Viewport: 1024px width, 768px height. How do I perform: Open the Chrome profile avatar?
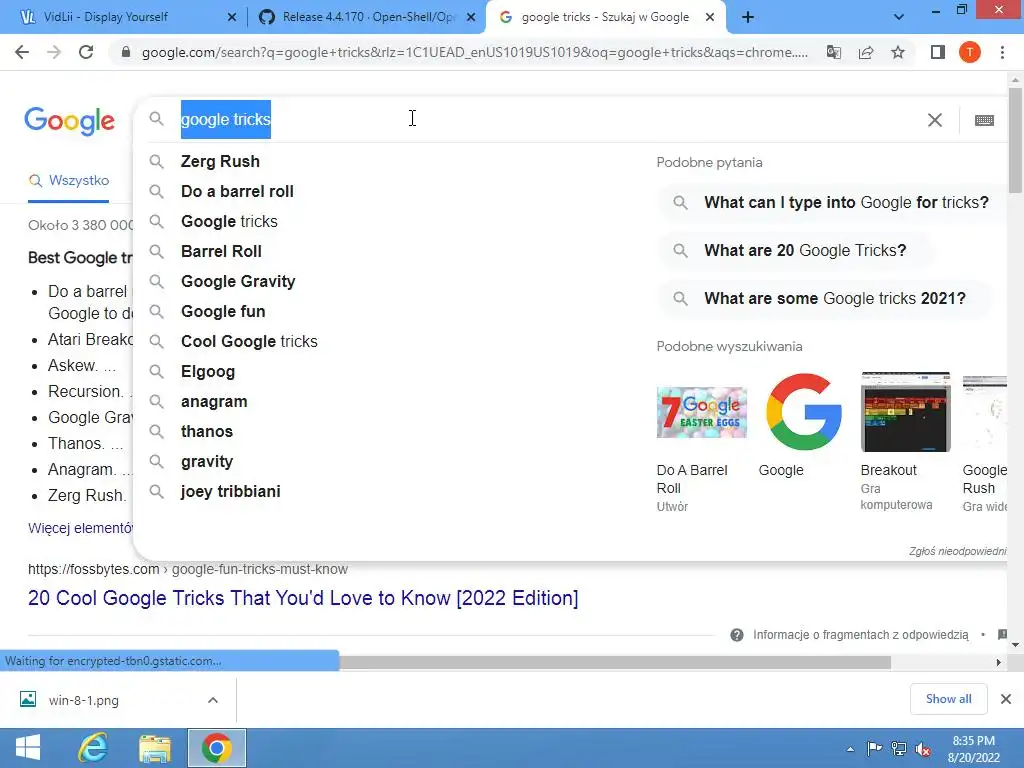click(970, 52)
